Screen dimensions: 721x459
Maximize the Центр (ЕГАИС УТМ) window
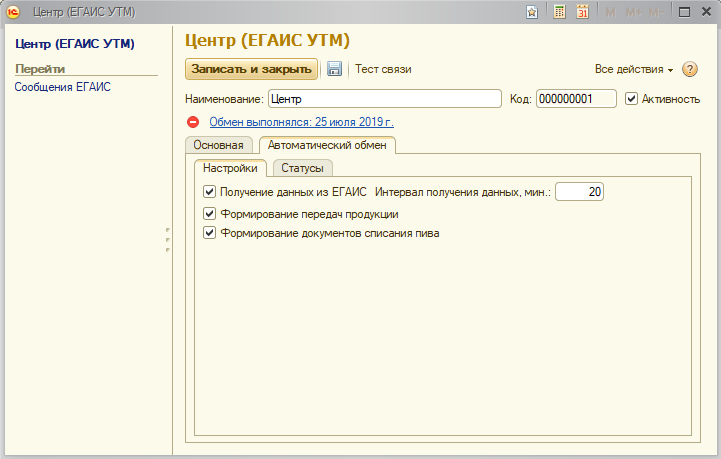pyautogui.click(x=684, y=12)
